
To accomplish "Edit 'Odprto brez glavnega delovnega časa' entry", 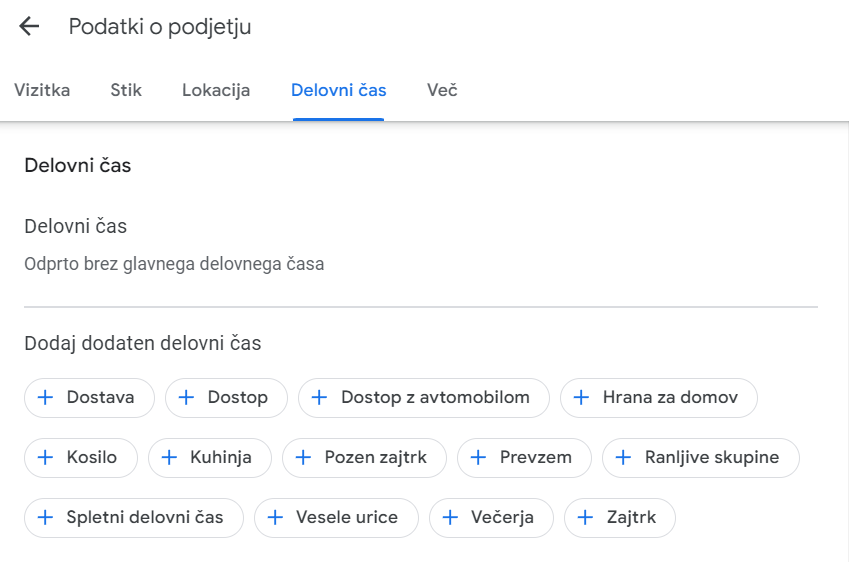I will click(174, 264).
